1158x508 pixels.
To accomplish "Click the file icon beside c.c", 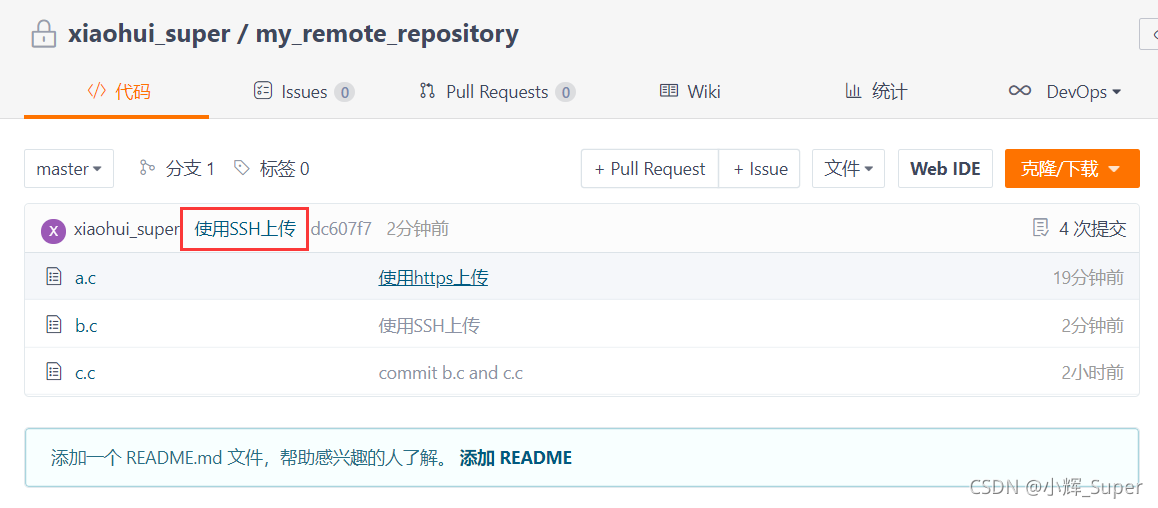I will click(53, 371).
